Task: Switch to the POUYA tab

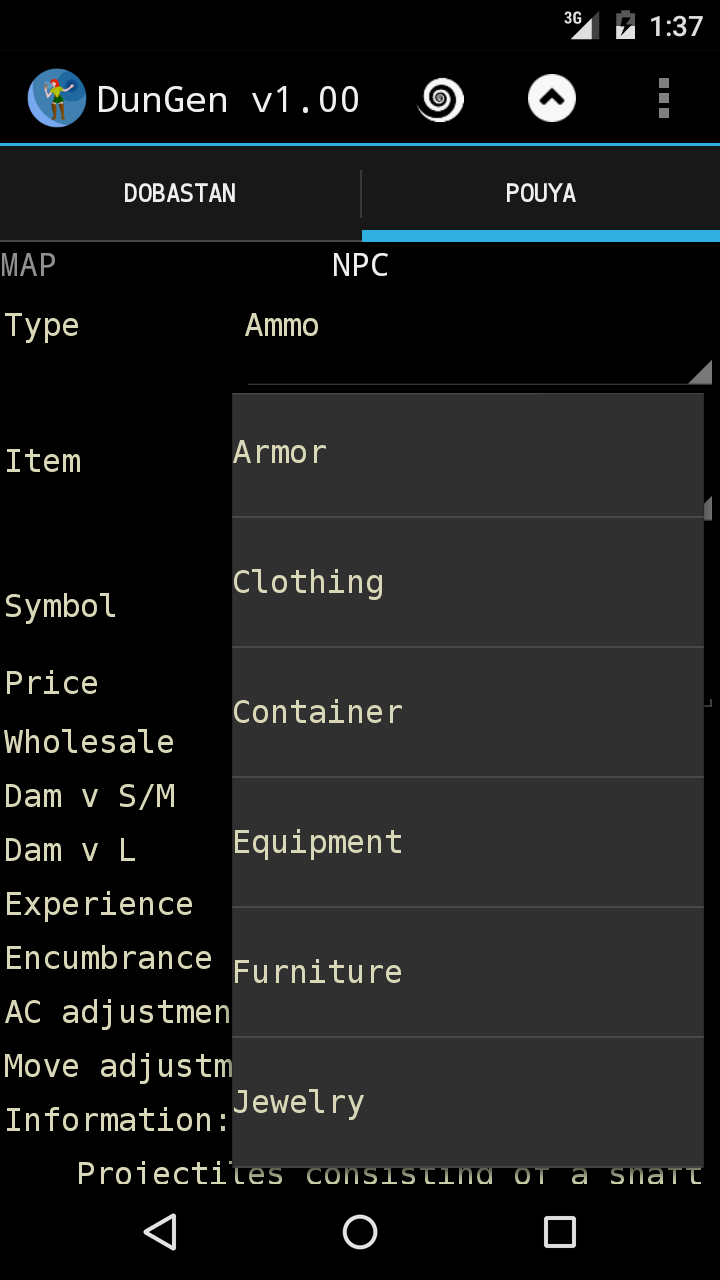Action: pyautogui.click(x=541, y=193)
